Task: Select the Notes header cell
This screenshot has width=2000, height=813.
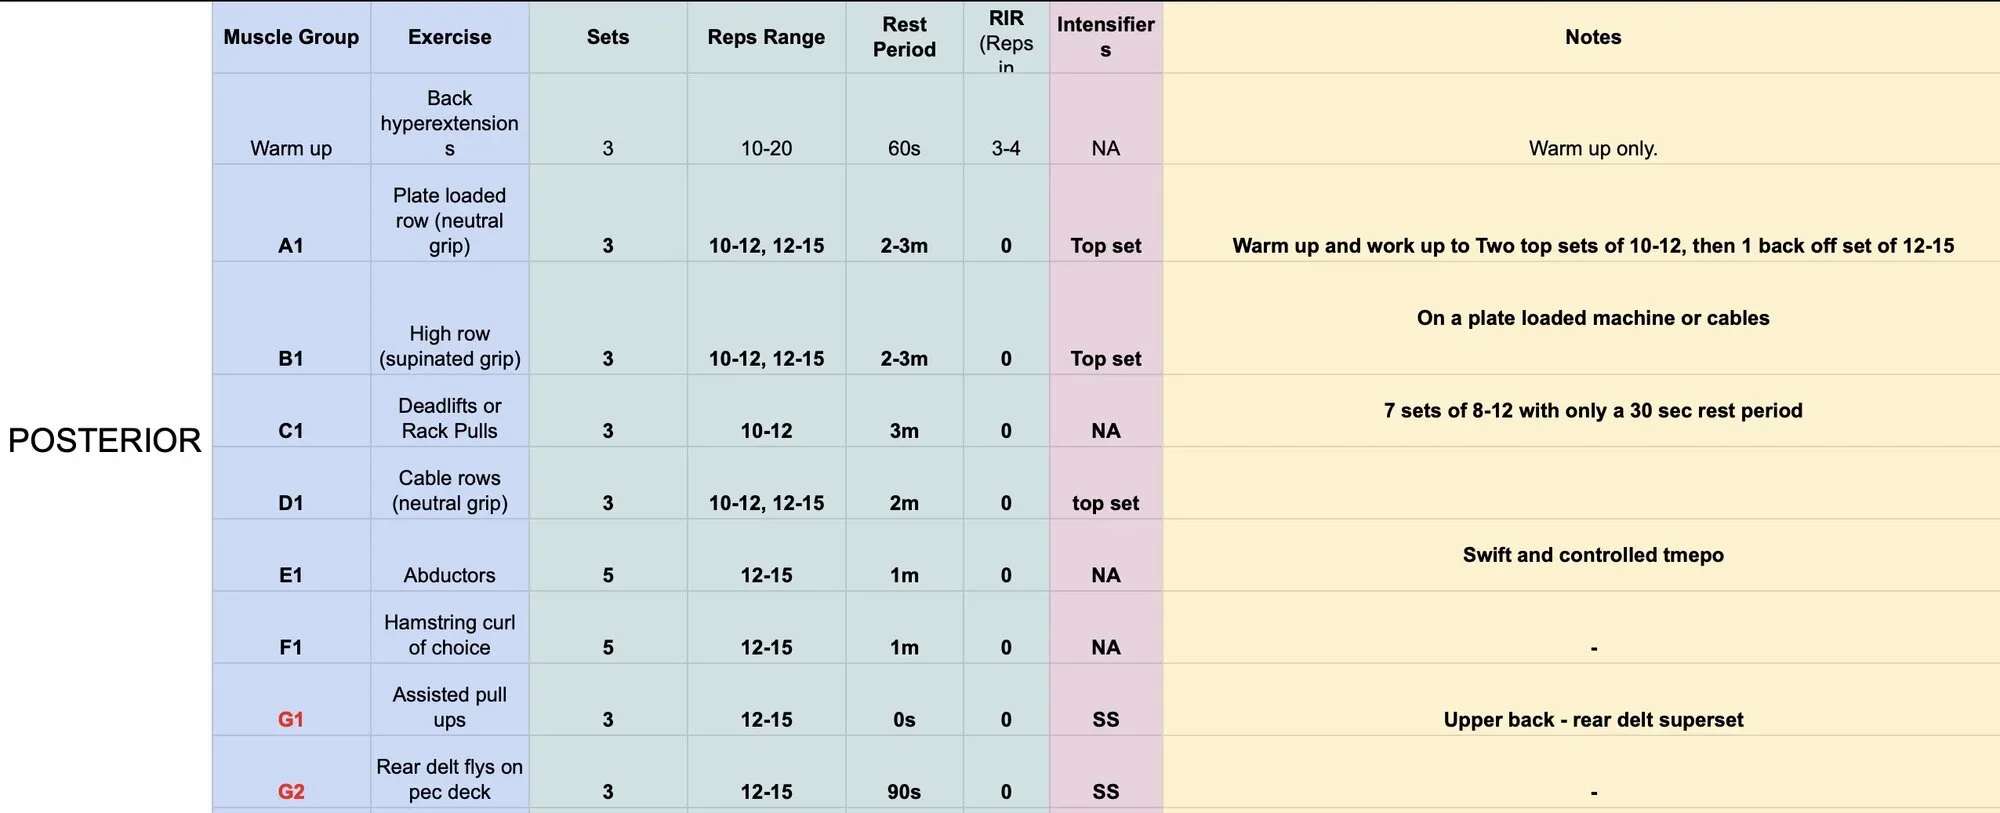Action: [x=1592, y=37]
